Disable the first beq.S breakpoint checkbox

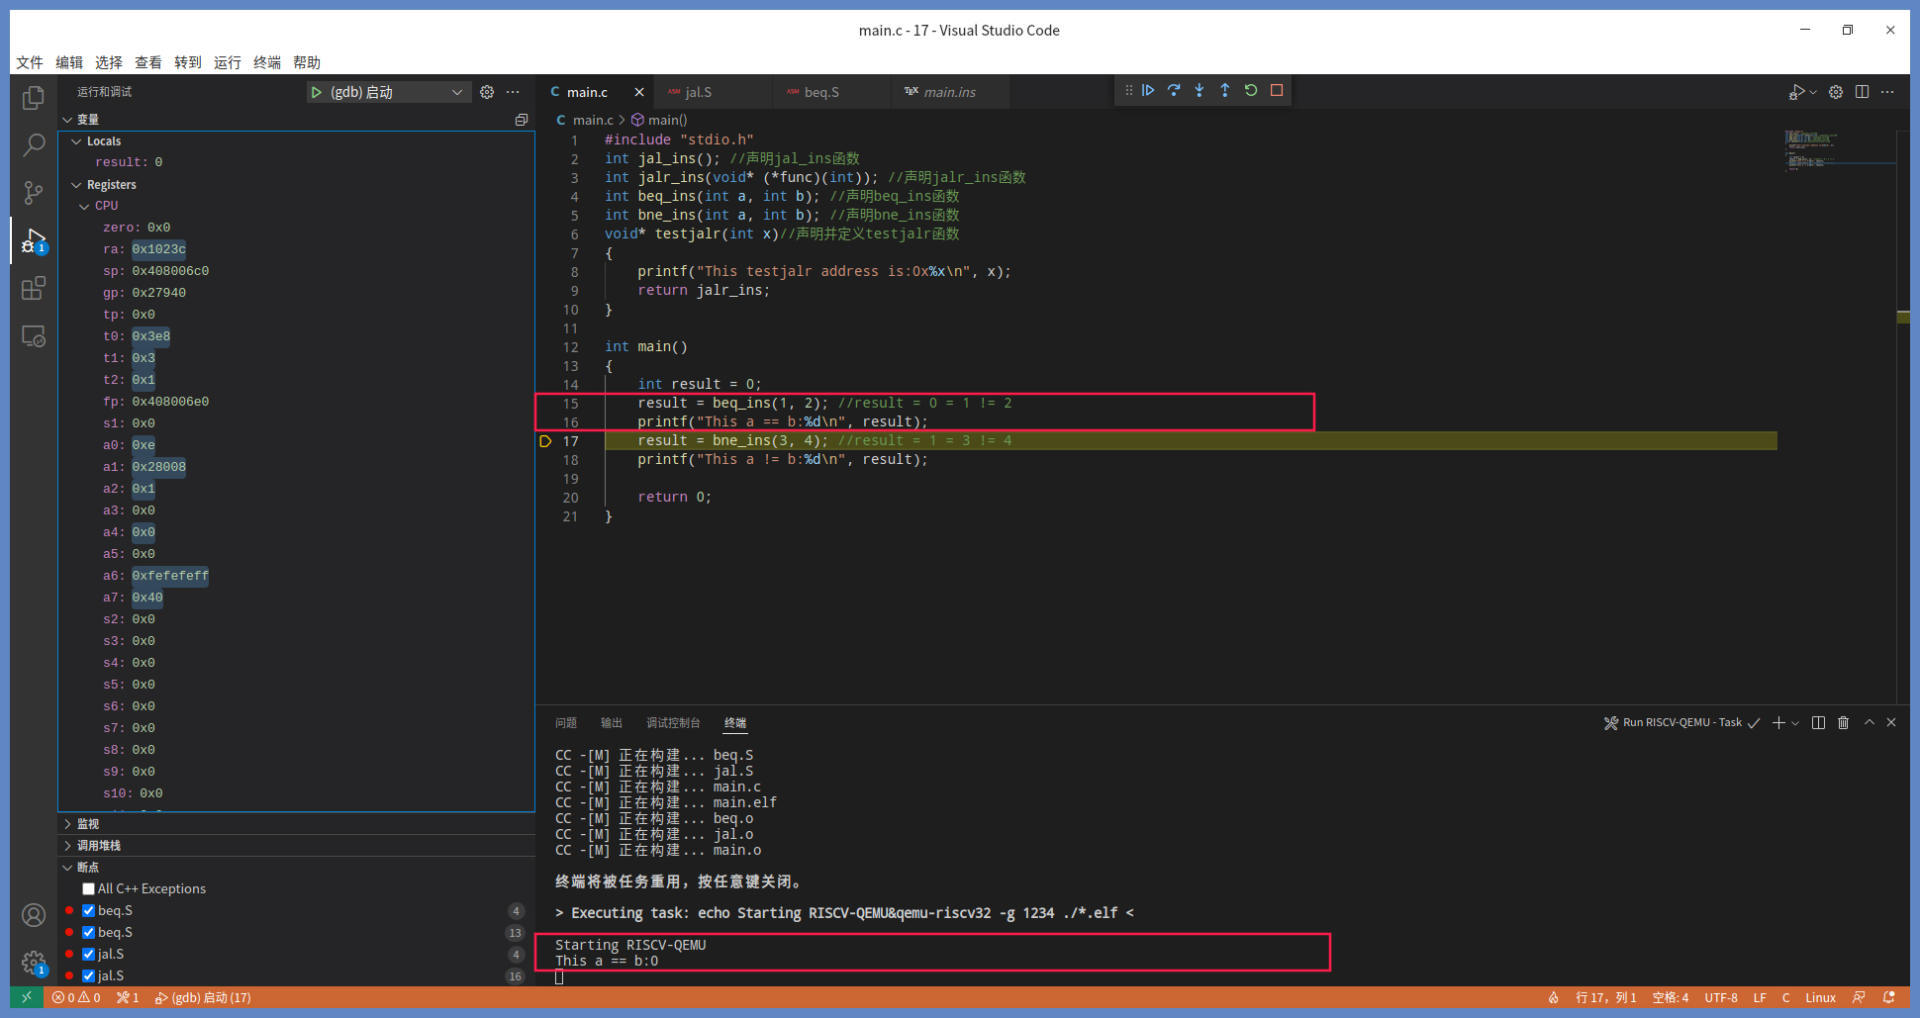point(89,911)
